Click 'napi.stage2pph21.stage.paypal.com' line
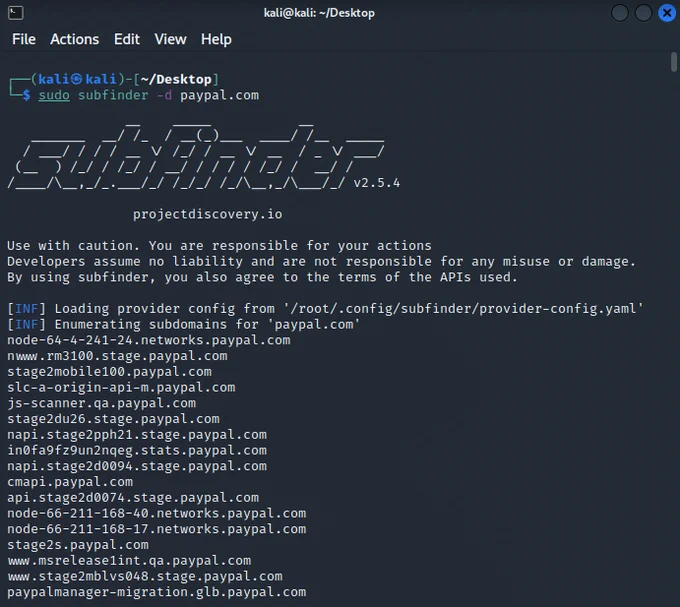 click(x=137, y=435)
